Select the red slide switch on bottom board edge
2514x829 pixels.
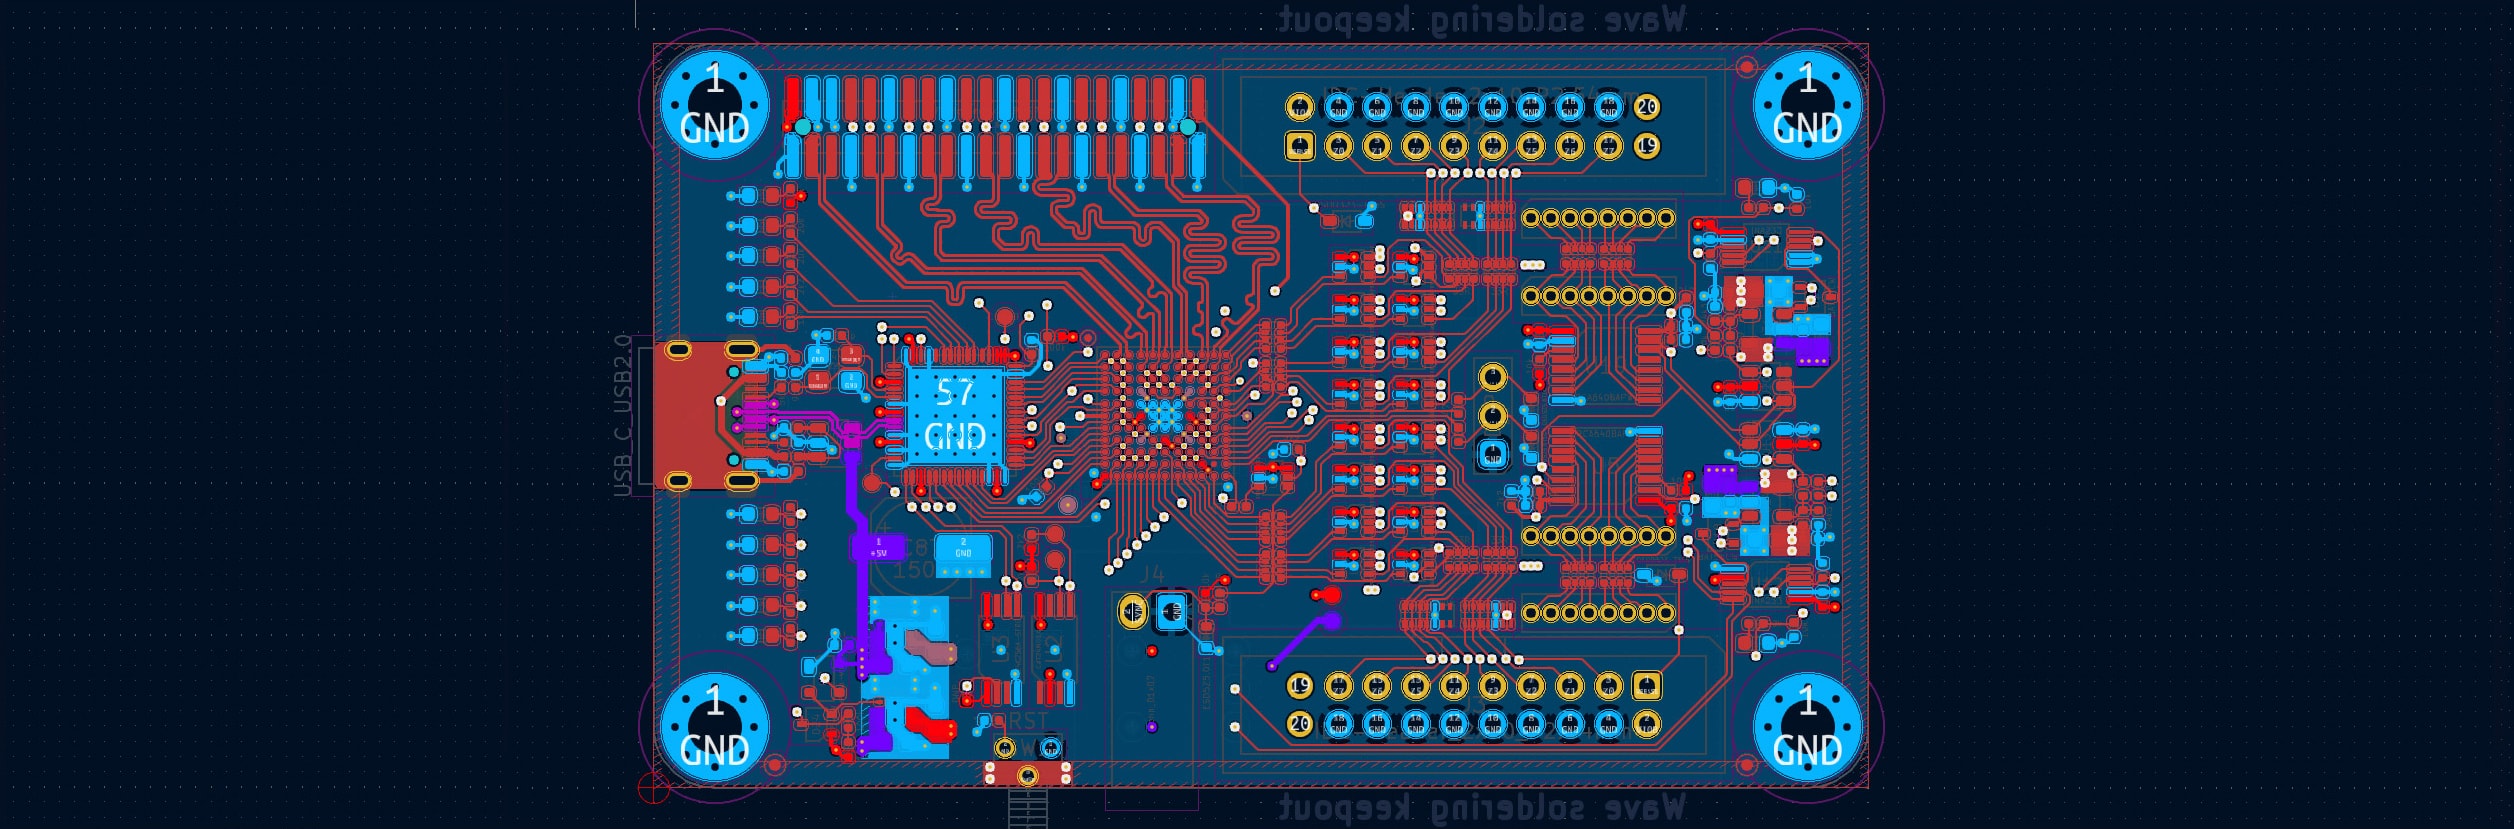1027,774
